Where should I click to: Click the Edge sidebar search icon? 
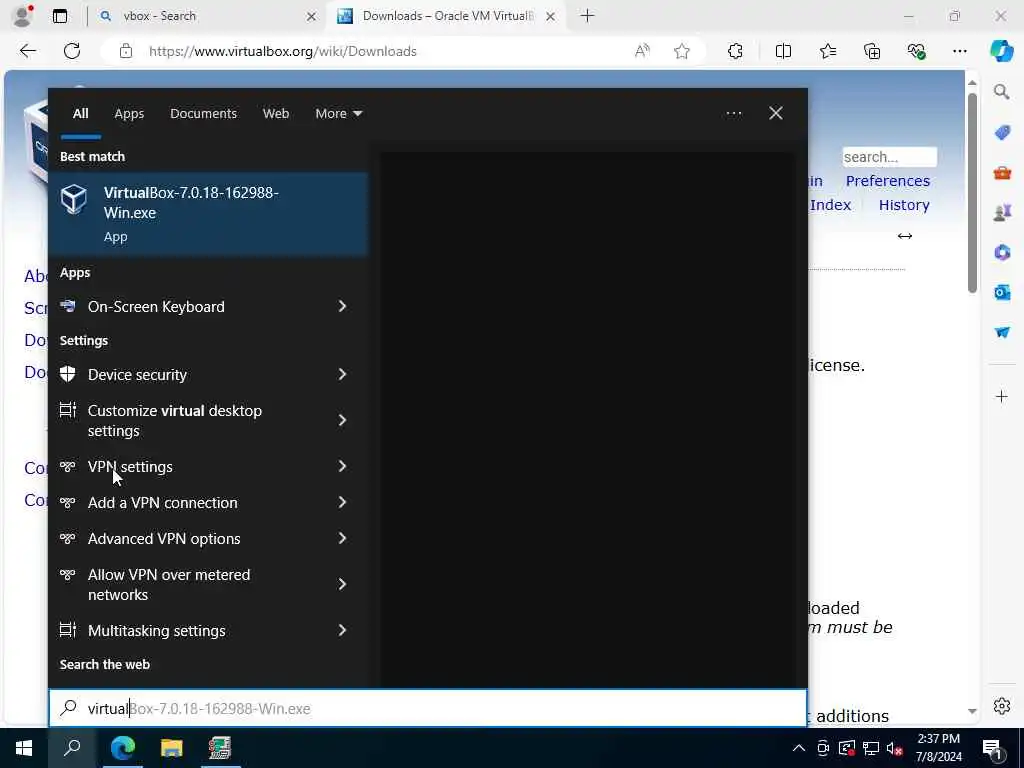tap(1001, 92)
